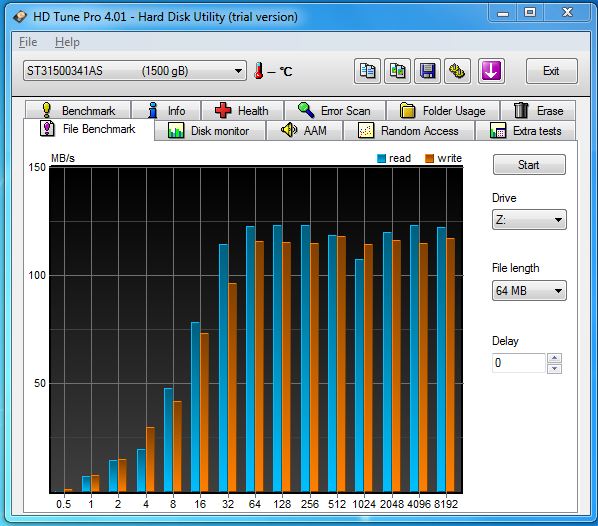
Task: Switch to the Error Scan tab
Action: (335, 111)
